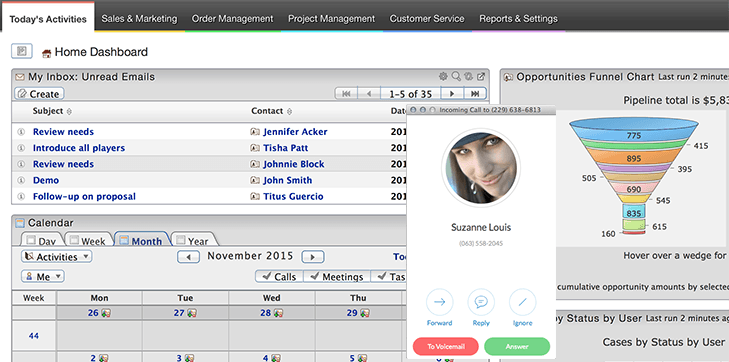Click info icon on the Demo row
729x362 pixels.
(x=20, y=180)
